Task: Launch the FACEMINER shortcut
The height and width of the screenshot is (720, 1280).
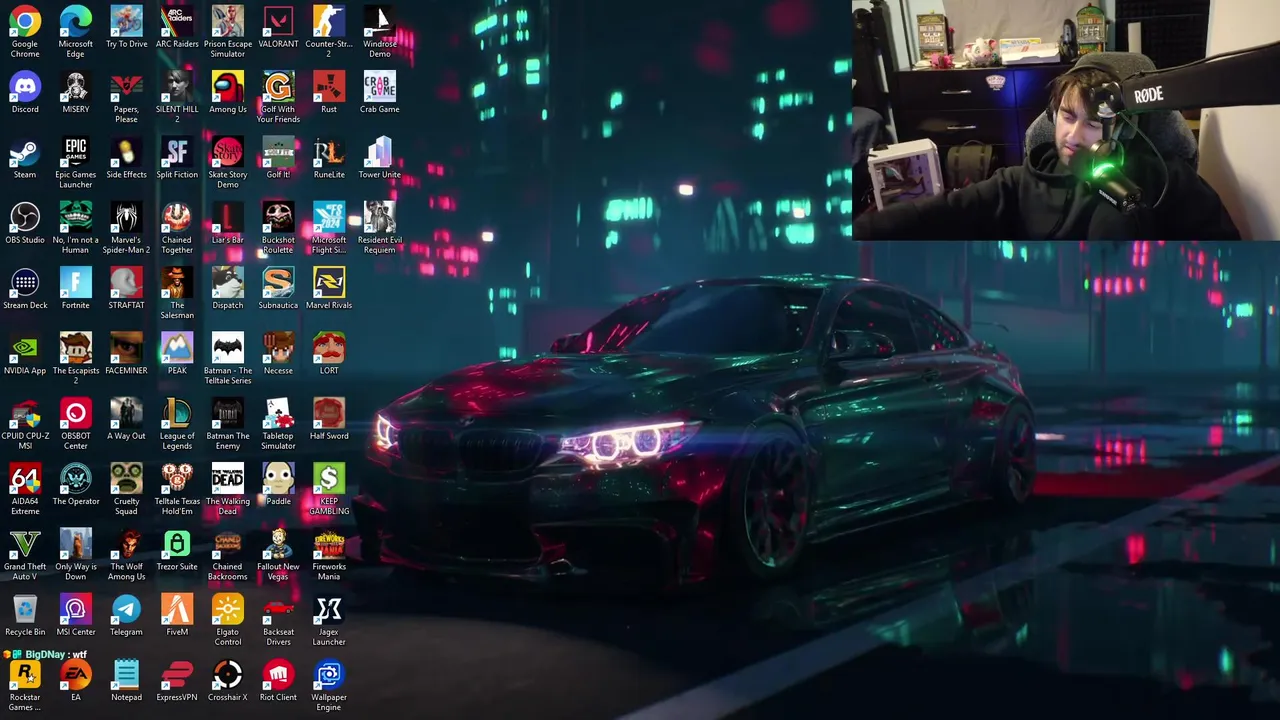Action: (126, 354)
